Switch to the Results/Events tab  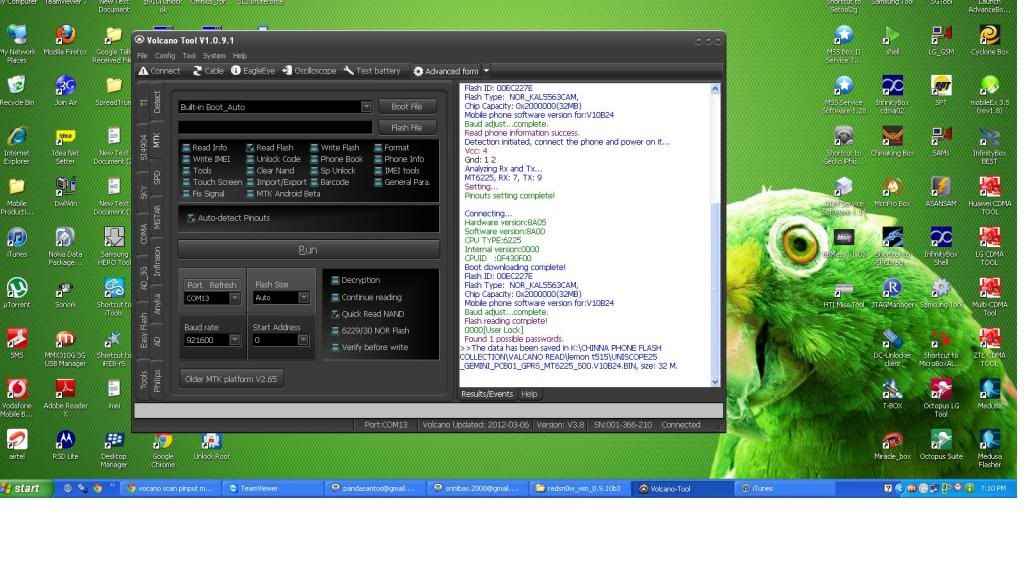click(x=487, y=394)
